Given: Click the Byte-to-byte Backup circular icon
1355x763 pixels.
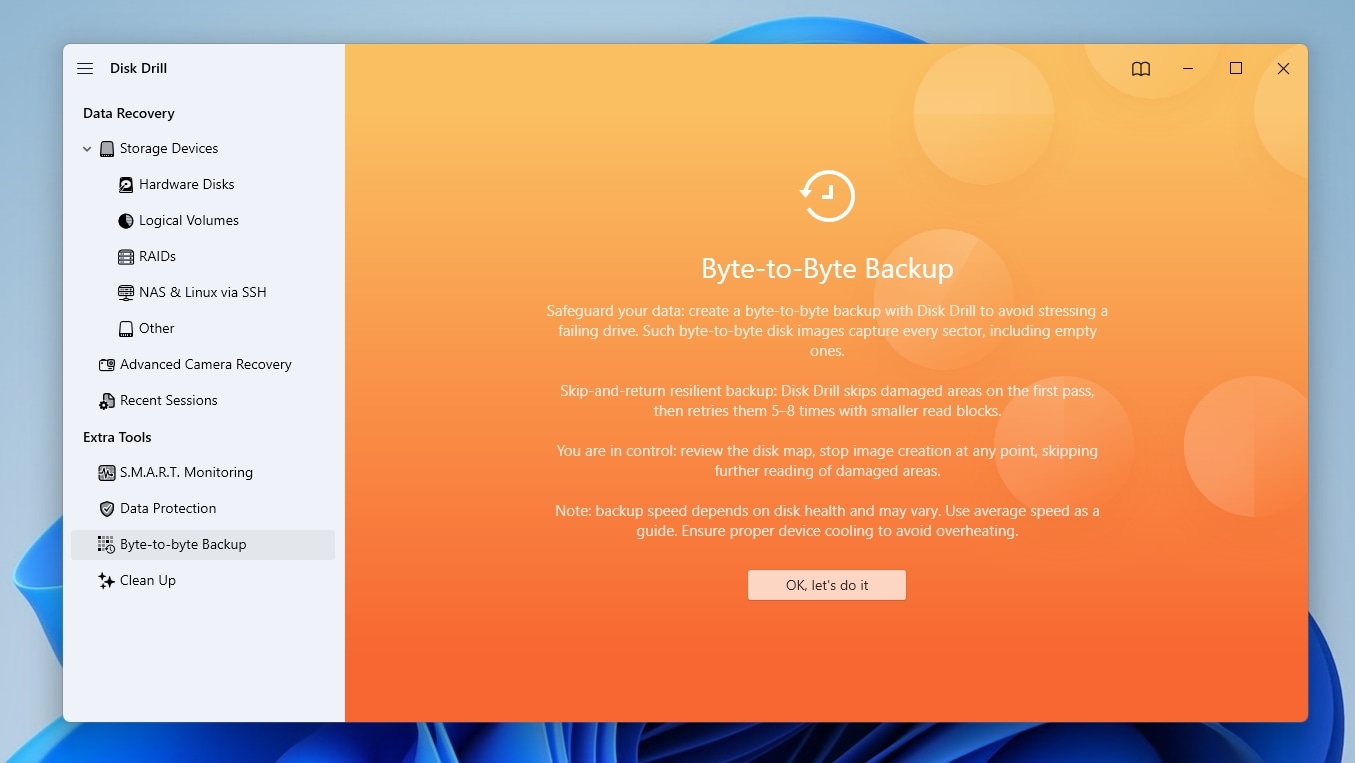Looking at the screenshot, I should (x=827, y=195).
